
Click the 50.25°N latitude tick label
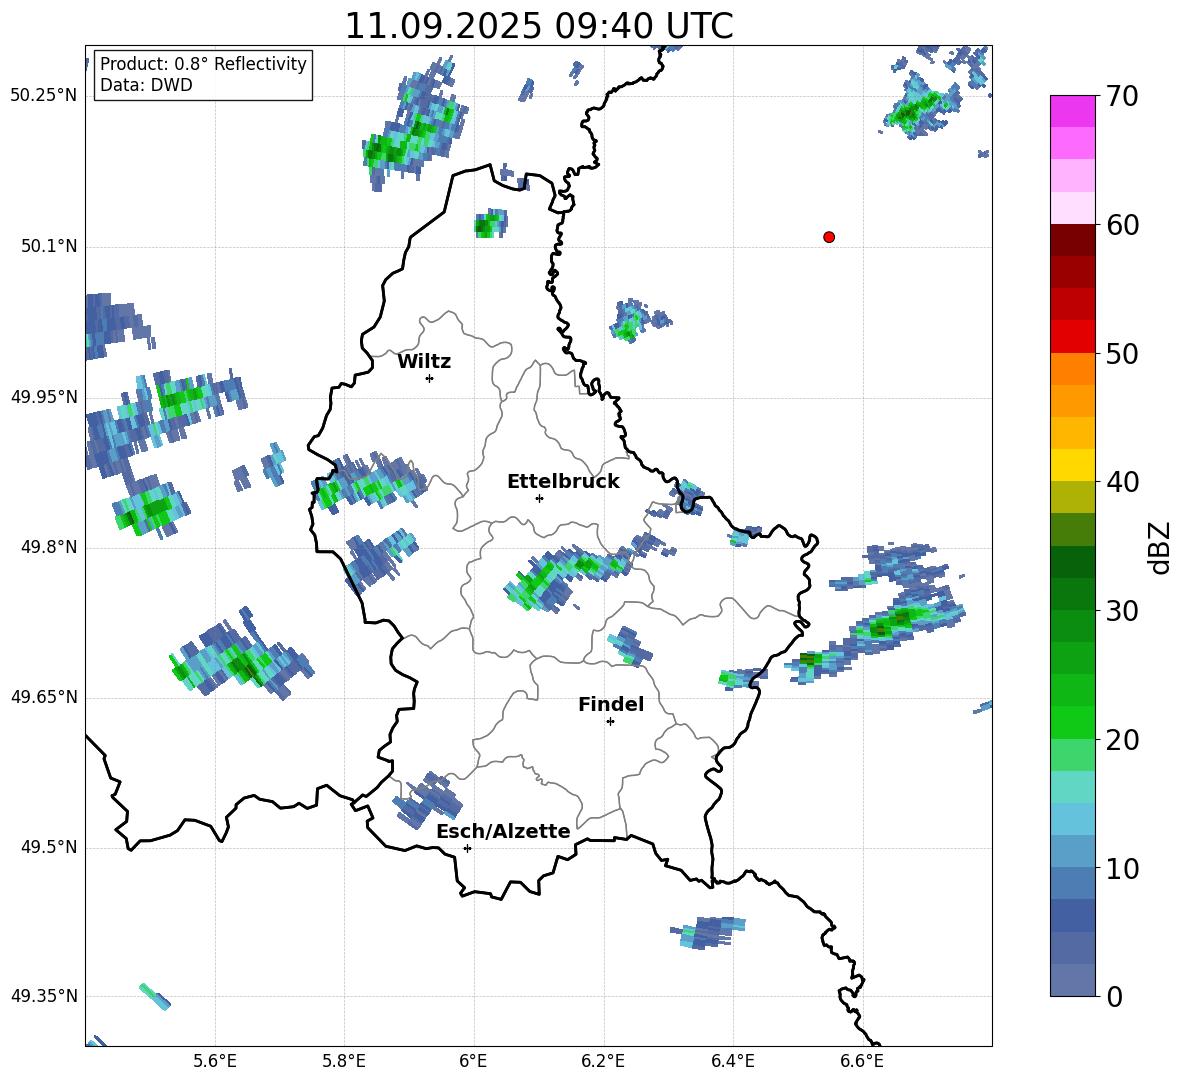click(43, 96)
